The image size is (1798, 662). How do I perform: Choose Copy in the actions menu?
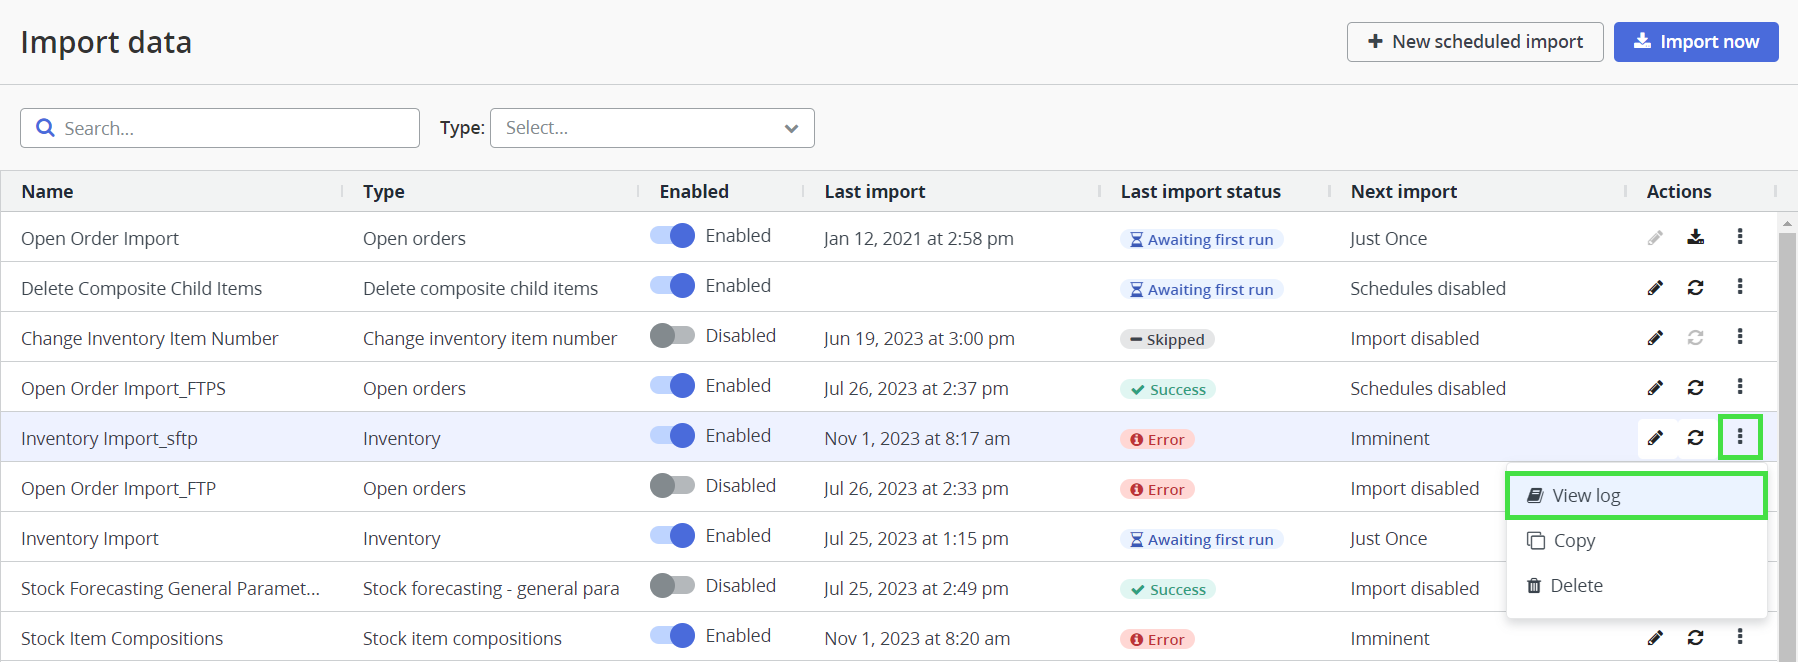pyautogui.click(x=1574, y=541)
